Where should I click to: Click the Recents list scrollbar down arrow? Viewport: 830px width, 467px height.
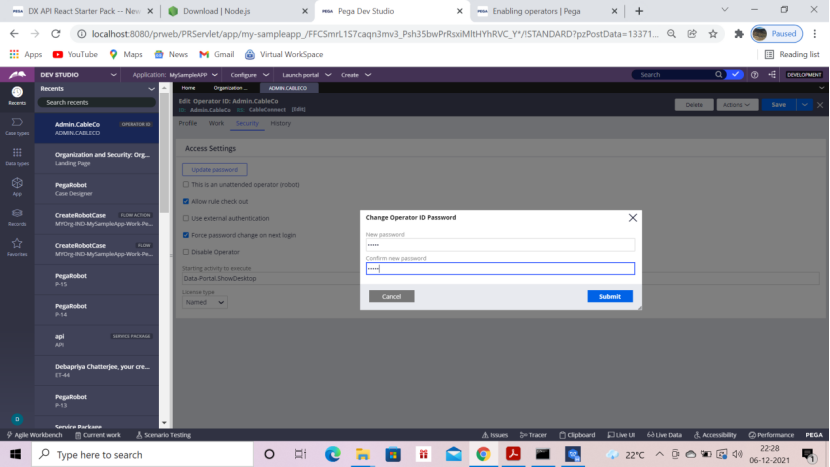coord(164,423)
